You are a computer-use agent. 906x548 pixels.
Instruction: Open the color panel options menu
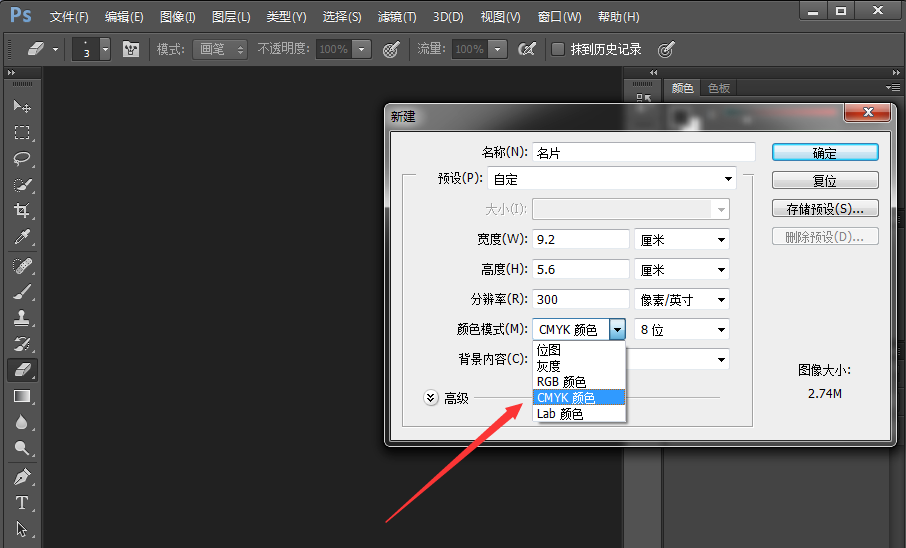pos(893,87)
